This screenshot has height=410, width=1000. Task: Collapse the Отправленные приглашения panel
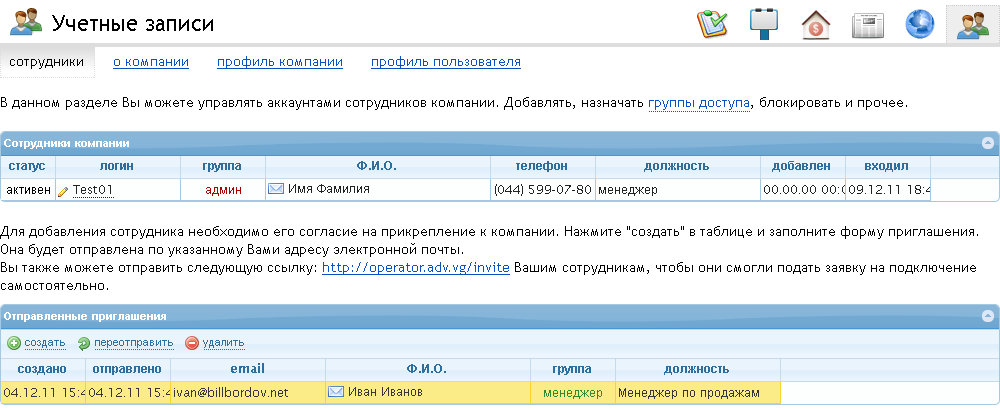pyautogui.click(x=988, y=316)
